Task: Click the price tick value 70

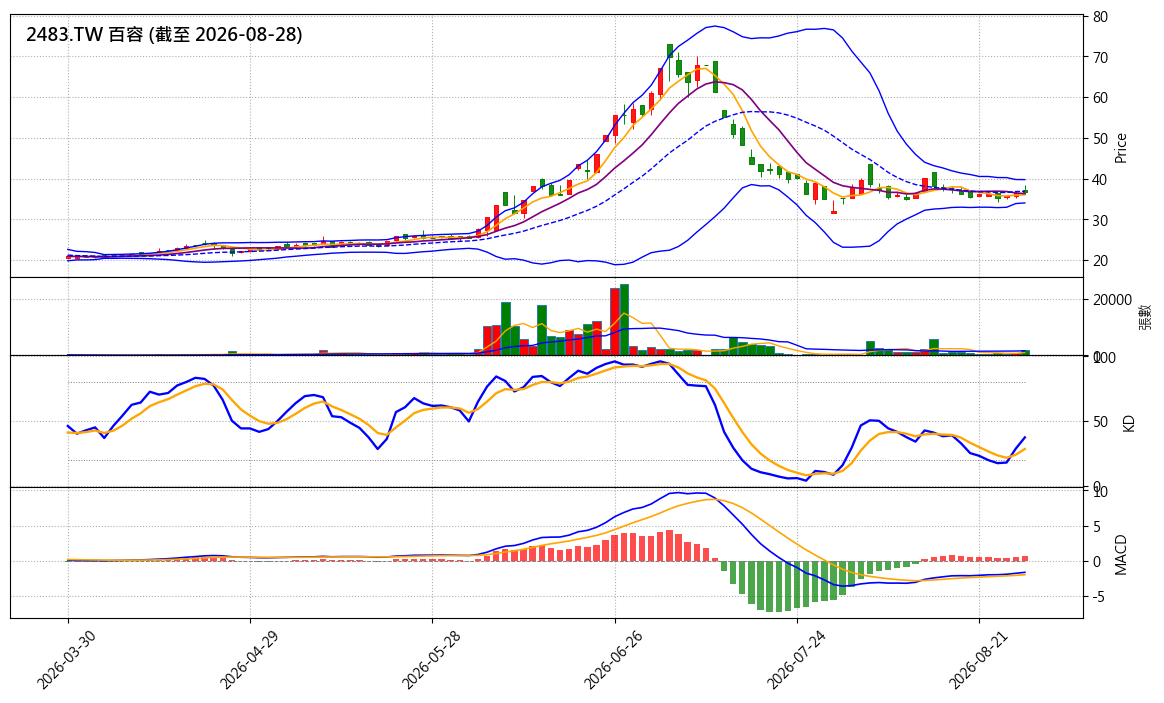Action: 1100,58
